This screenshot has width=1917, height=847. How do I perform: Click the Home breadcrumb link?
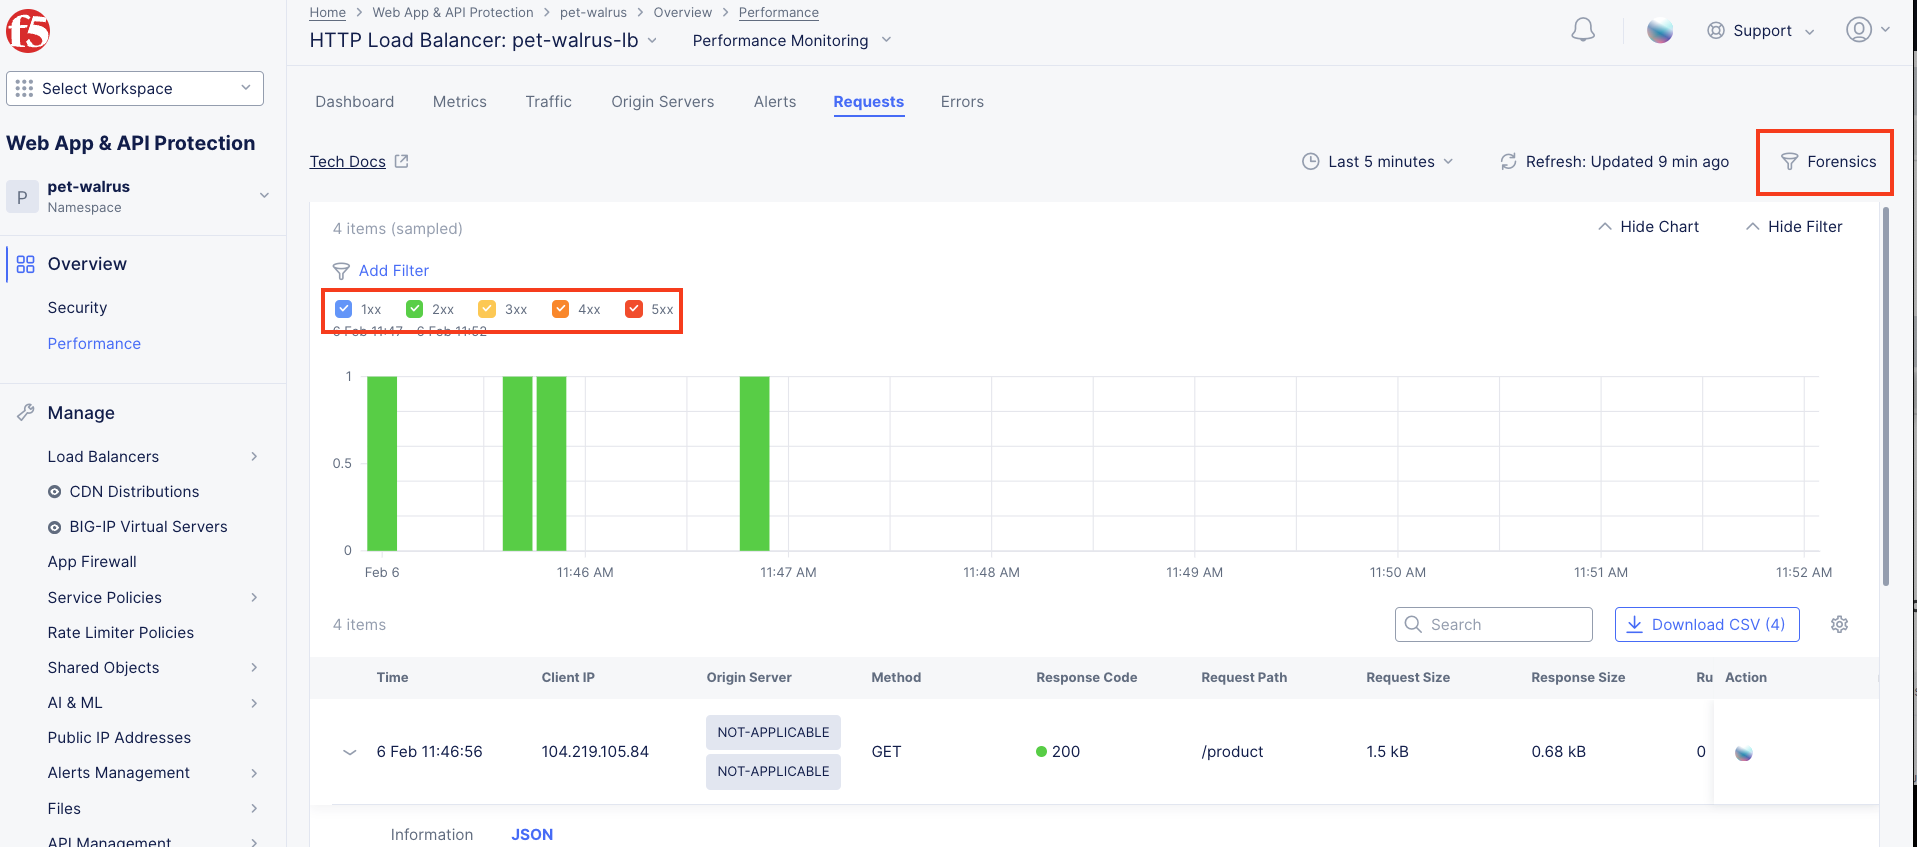(328, 13)
